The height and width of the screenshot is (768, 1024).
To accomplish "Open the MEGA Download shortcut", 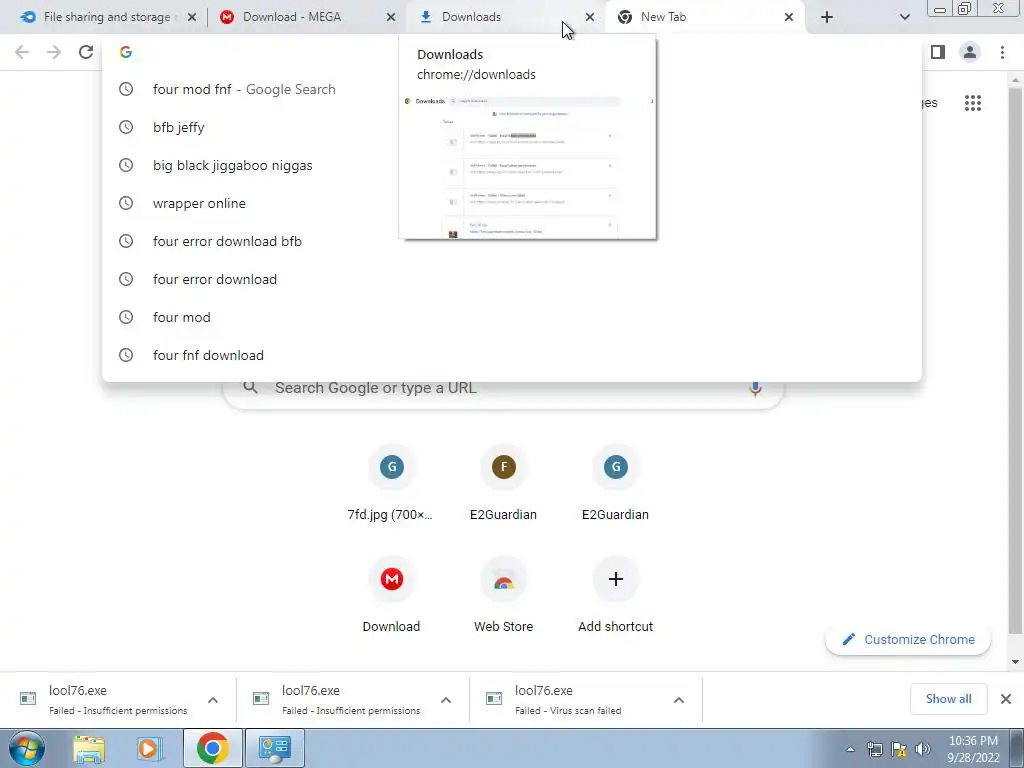I will click(391, 595).
